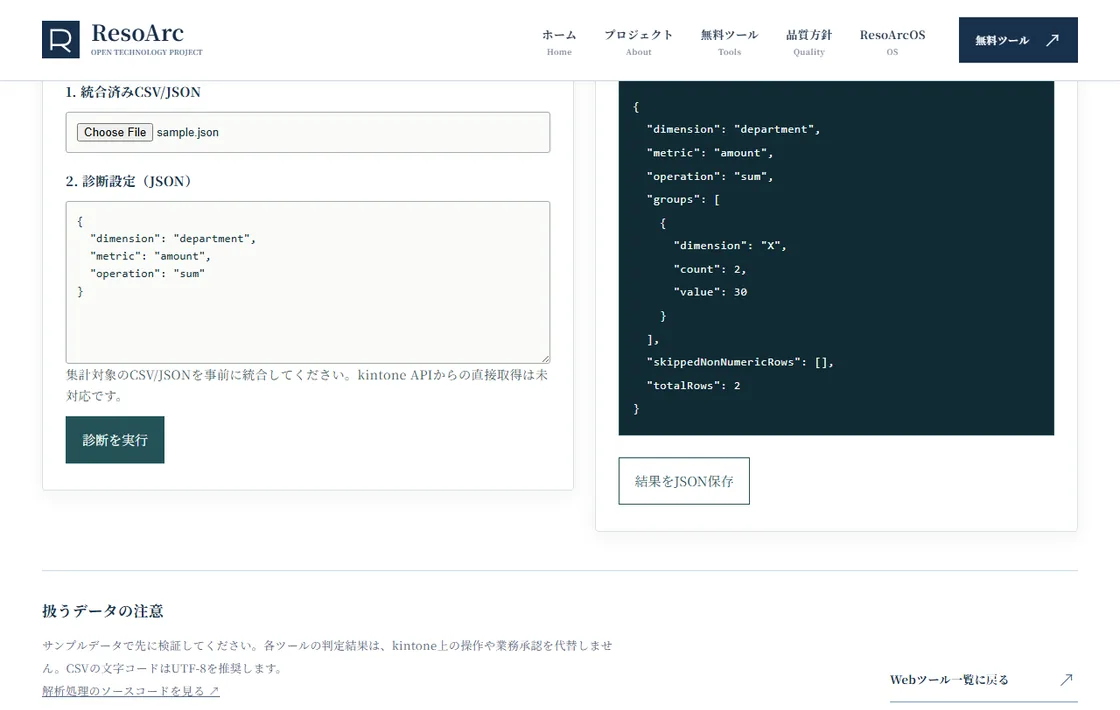The height and width of the screenshot is (710, 1120).
Task: Follow the Webツール一覧に戻る link
Action: [983, 679]
